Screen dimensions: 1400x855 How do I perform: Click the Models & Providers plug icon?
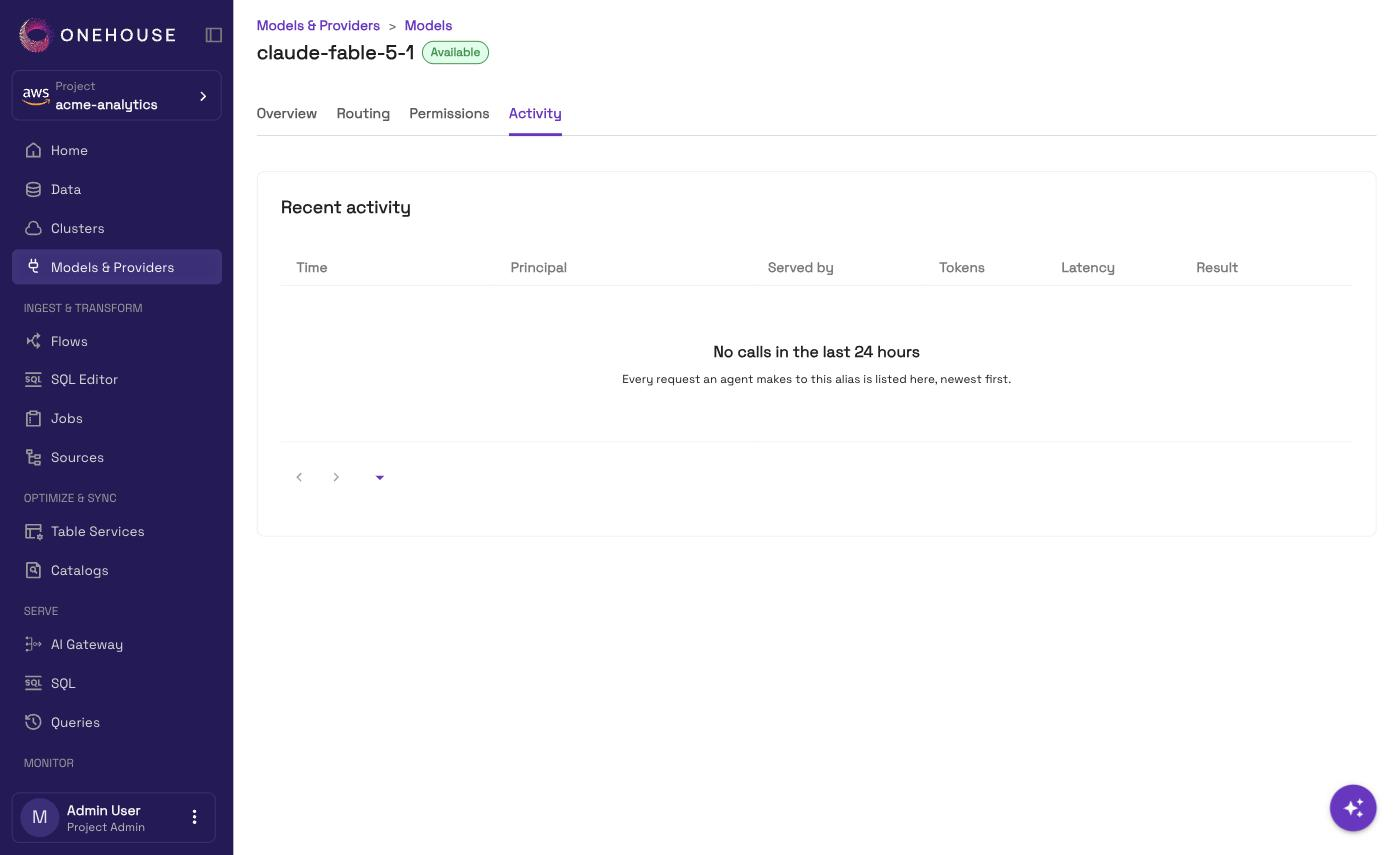tap(33, 267)
